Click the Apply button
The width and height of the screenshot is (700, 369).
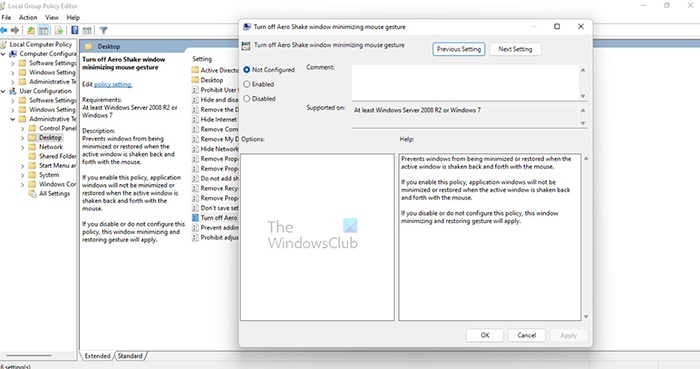pyautogui.click(x=568, y=335)
